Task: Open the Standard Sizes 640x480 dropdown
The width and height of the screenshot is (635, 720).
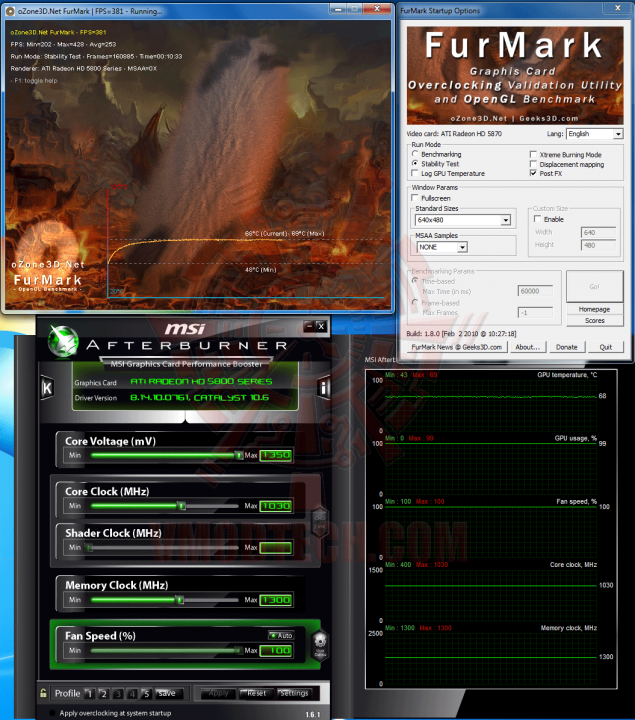Action: click(463, 220)
